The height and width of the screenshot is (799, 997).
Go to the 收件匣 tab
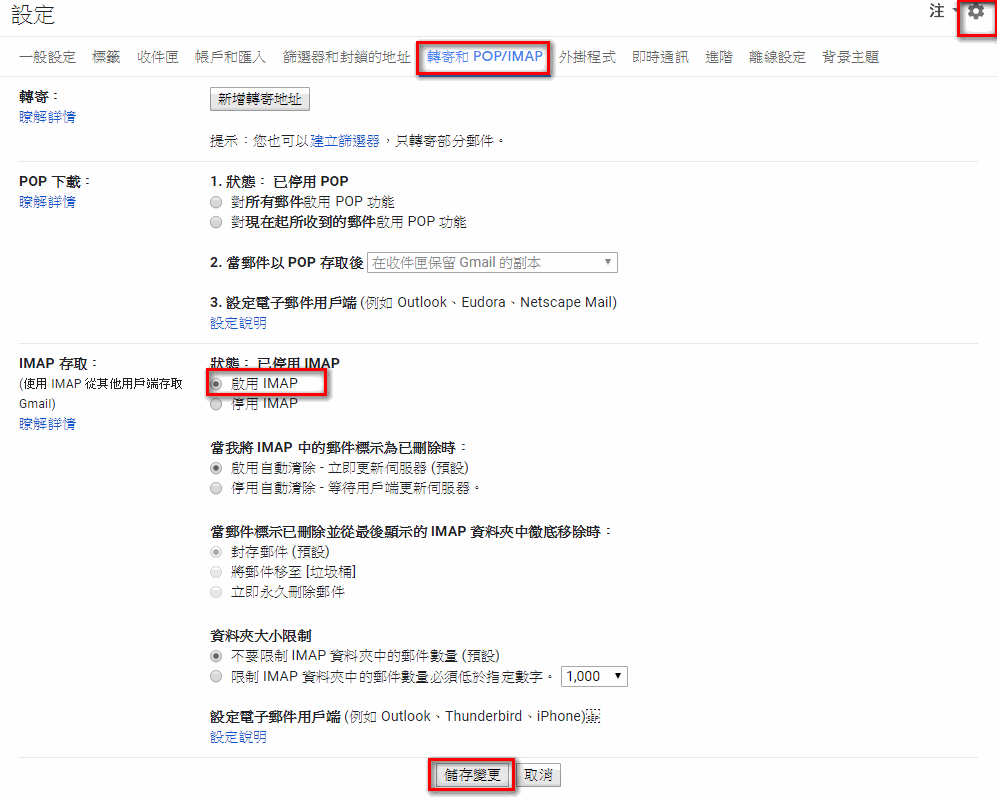(x=158, y=57)
